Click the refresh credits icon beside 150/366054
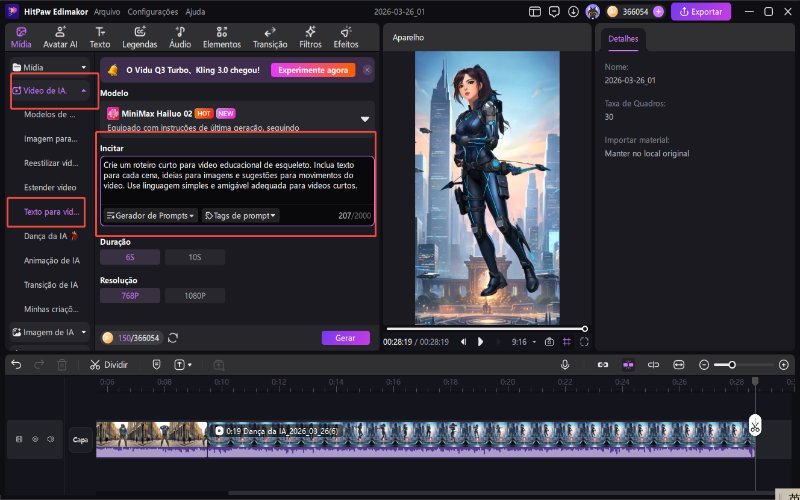This screenshot has height=500, width=800. 173,338
